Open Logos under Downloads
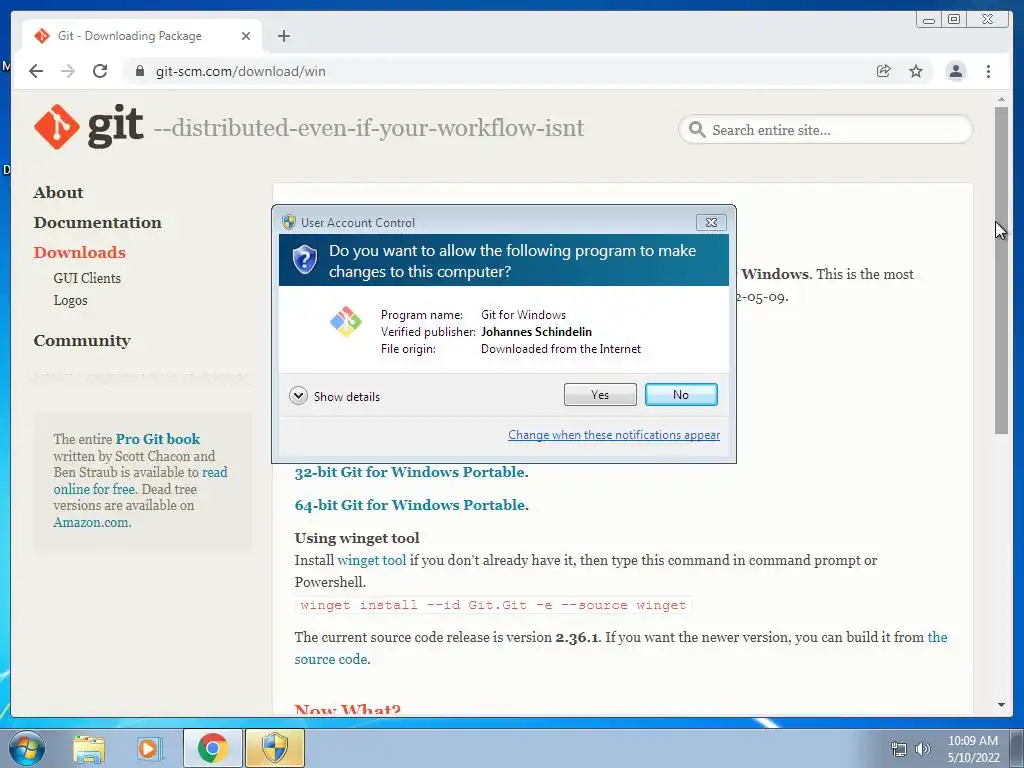The width and height of the screenshot is (1024, 768). tap(71, 300)
